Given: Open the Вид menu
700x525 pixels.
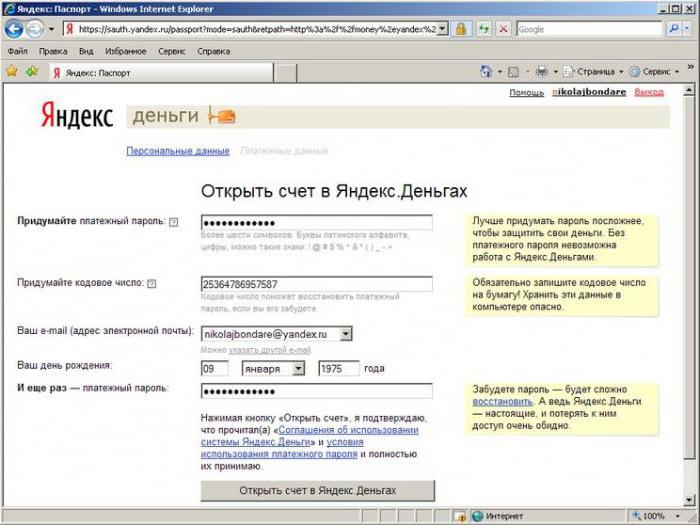Looking at the screenshot, I should tap(86, 51).
